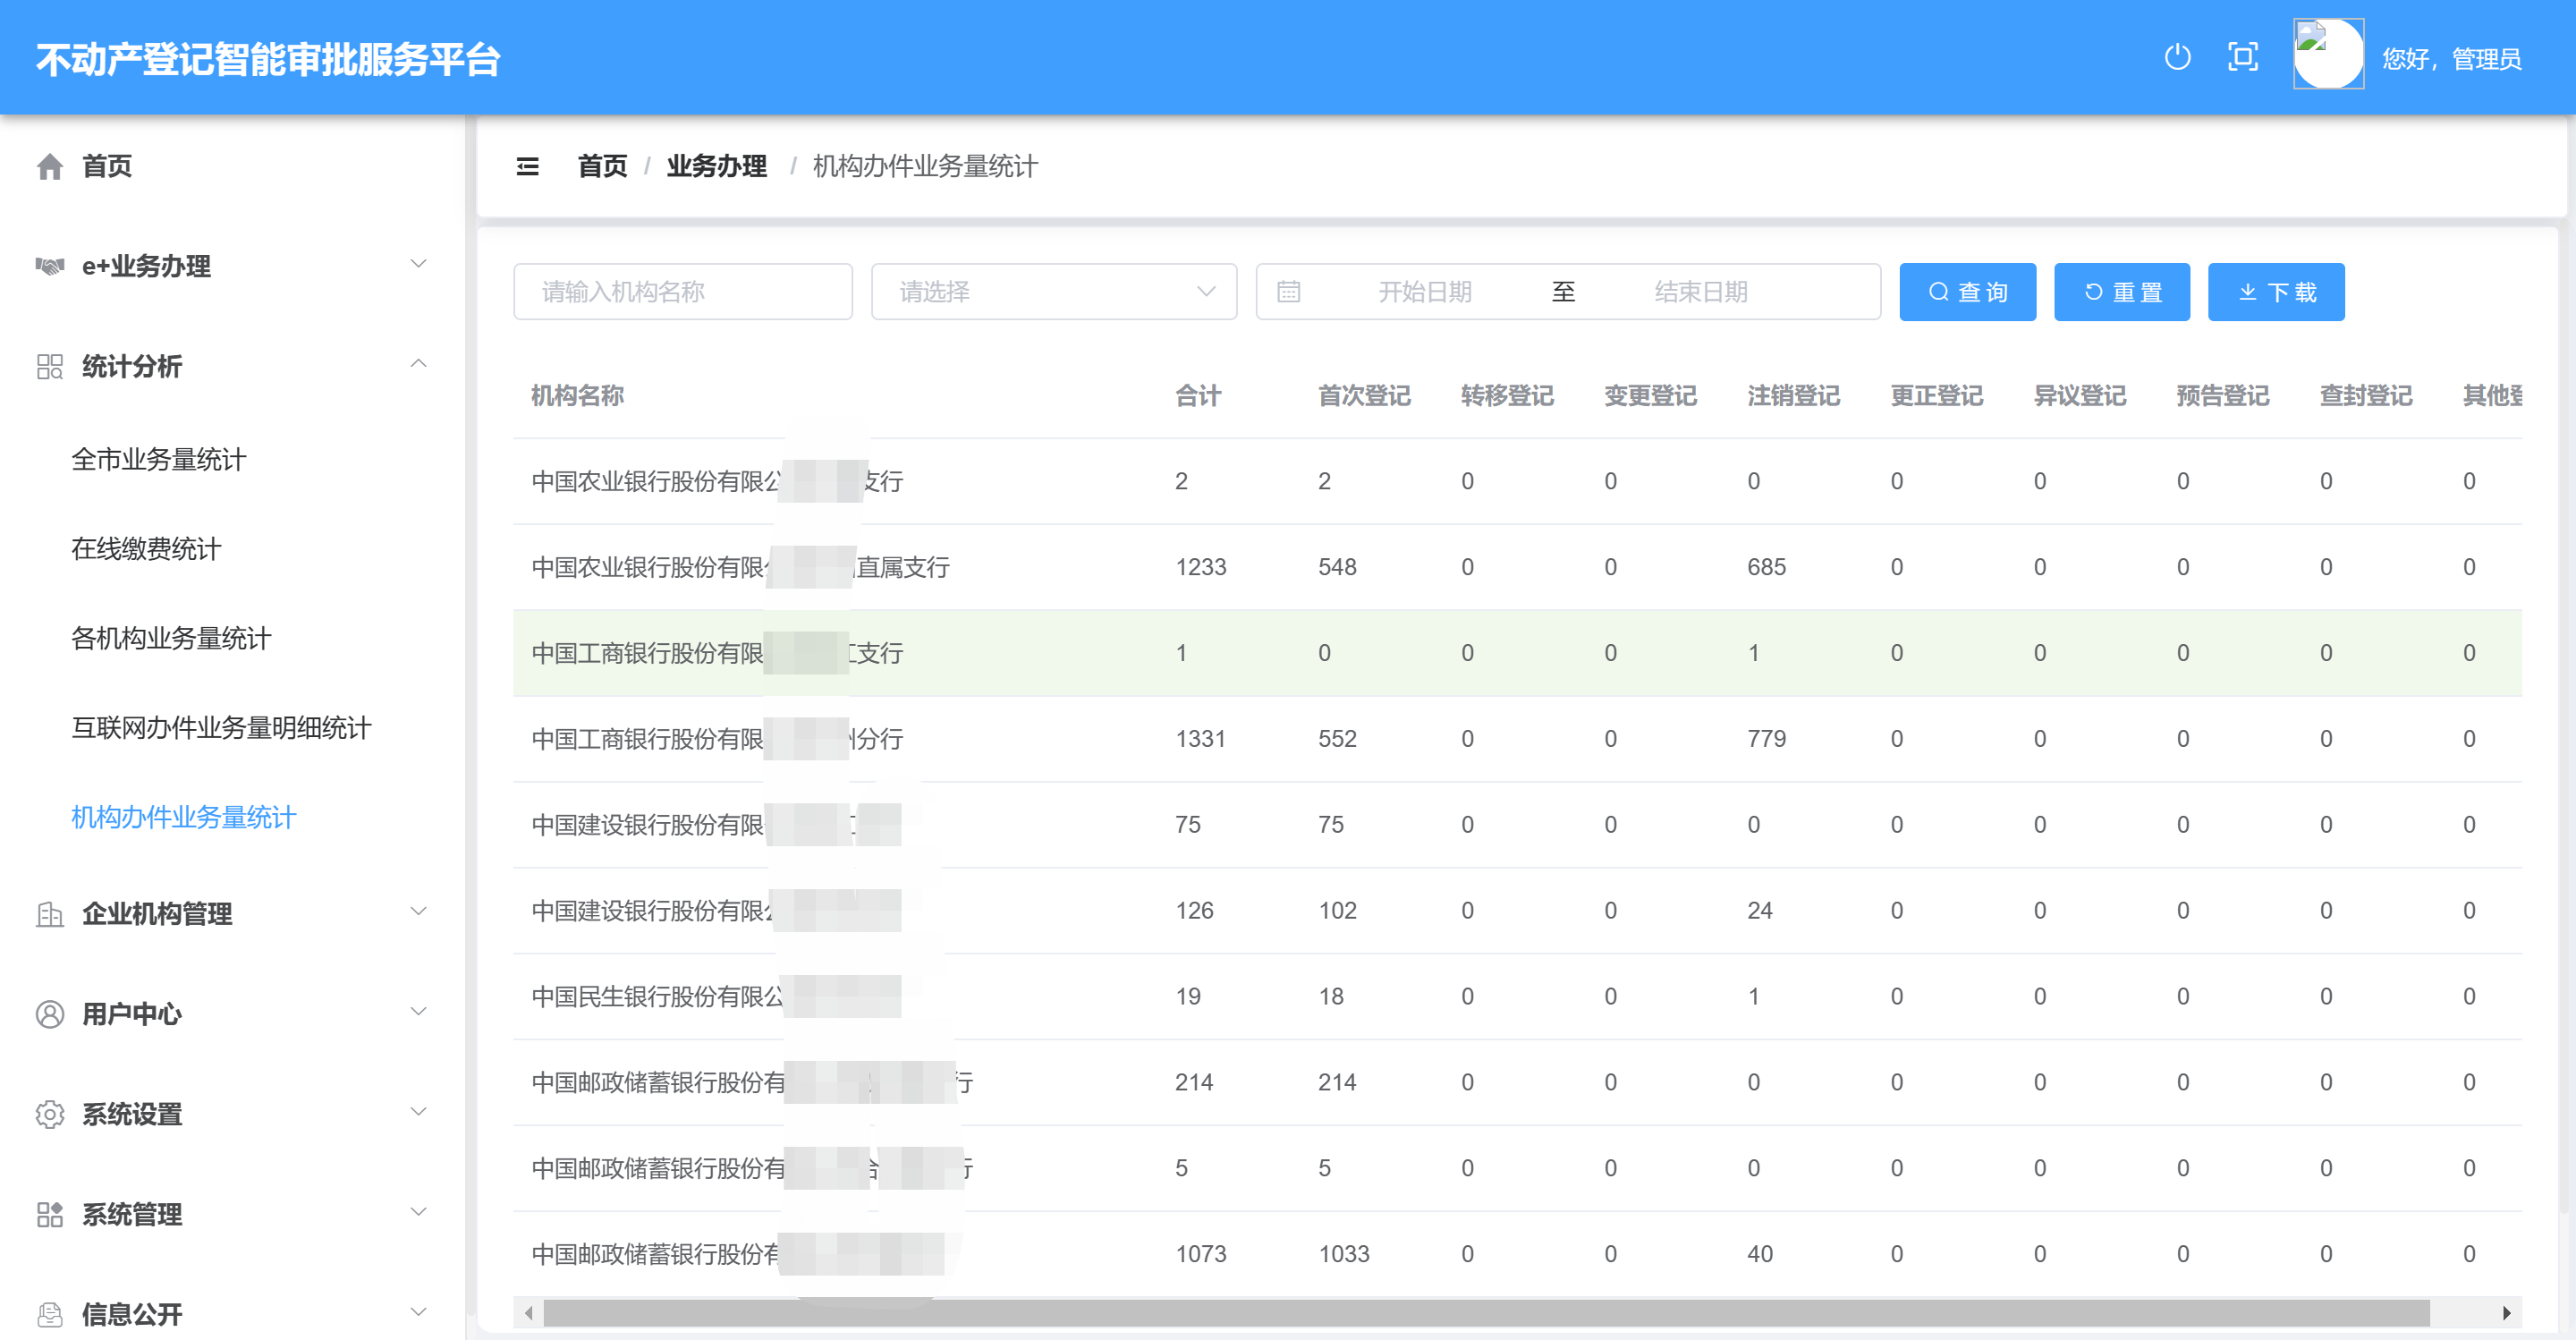
Task: Click the modules icon beside 系统管理
Action: click(x=50, y=1214)
